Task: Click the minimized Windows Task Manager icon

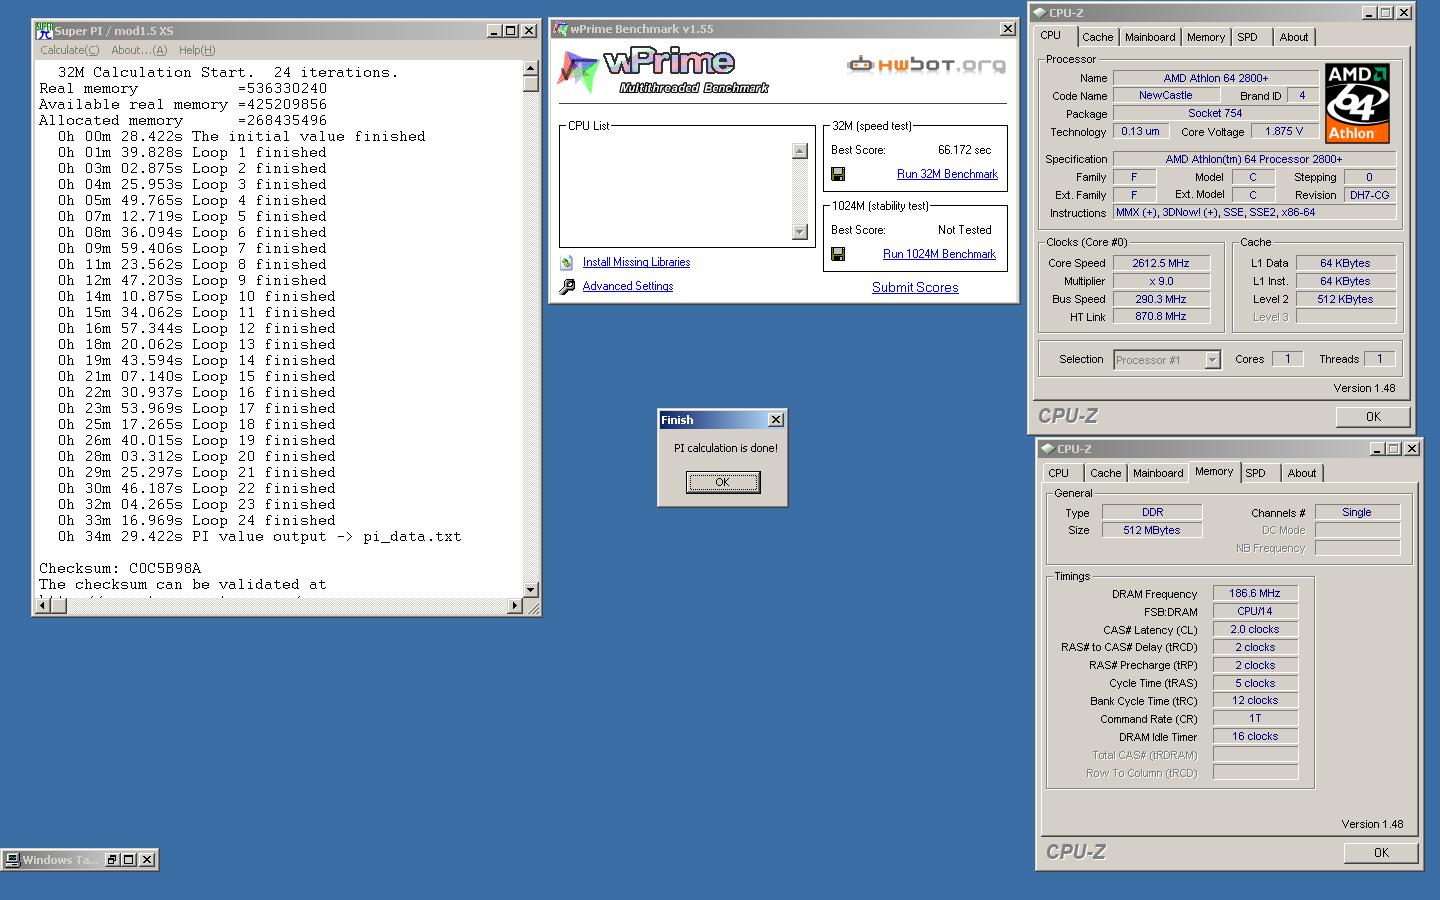Action: tap(12, 860)
